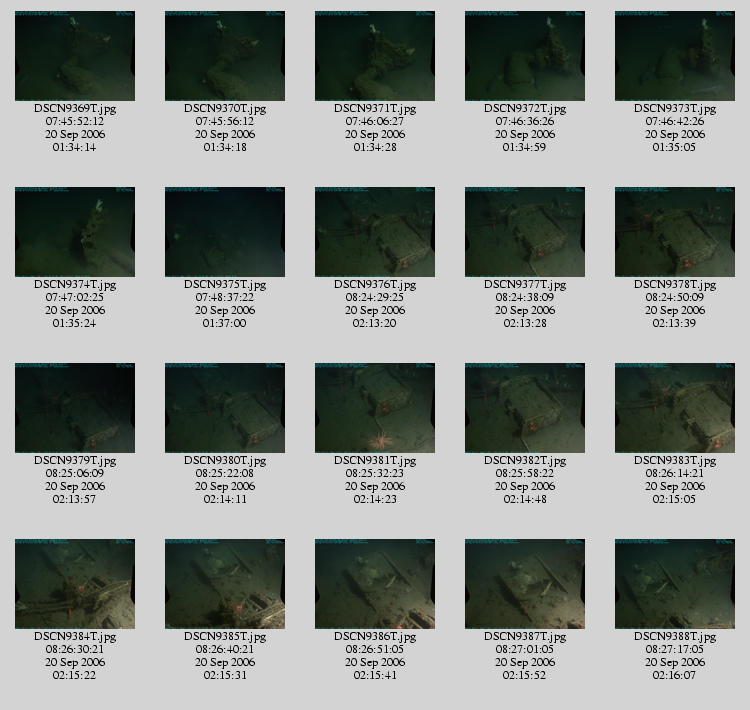
Task: Click the DSCN9374T.jpg filename caption
Action: pos(75,285)
